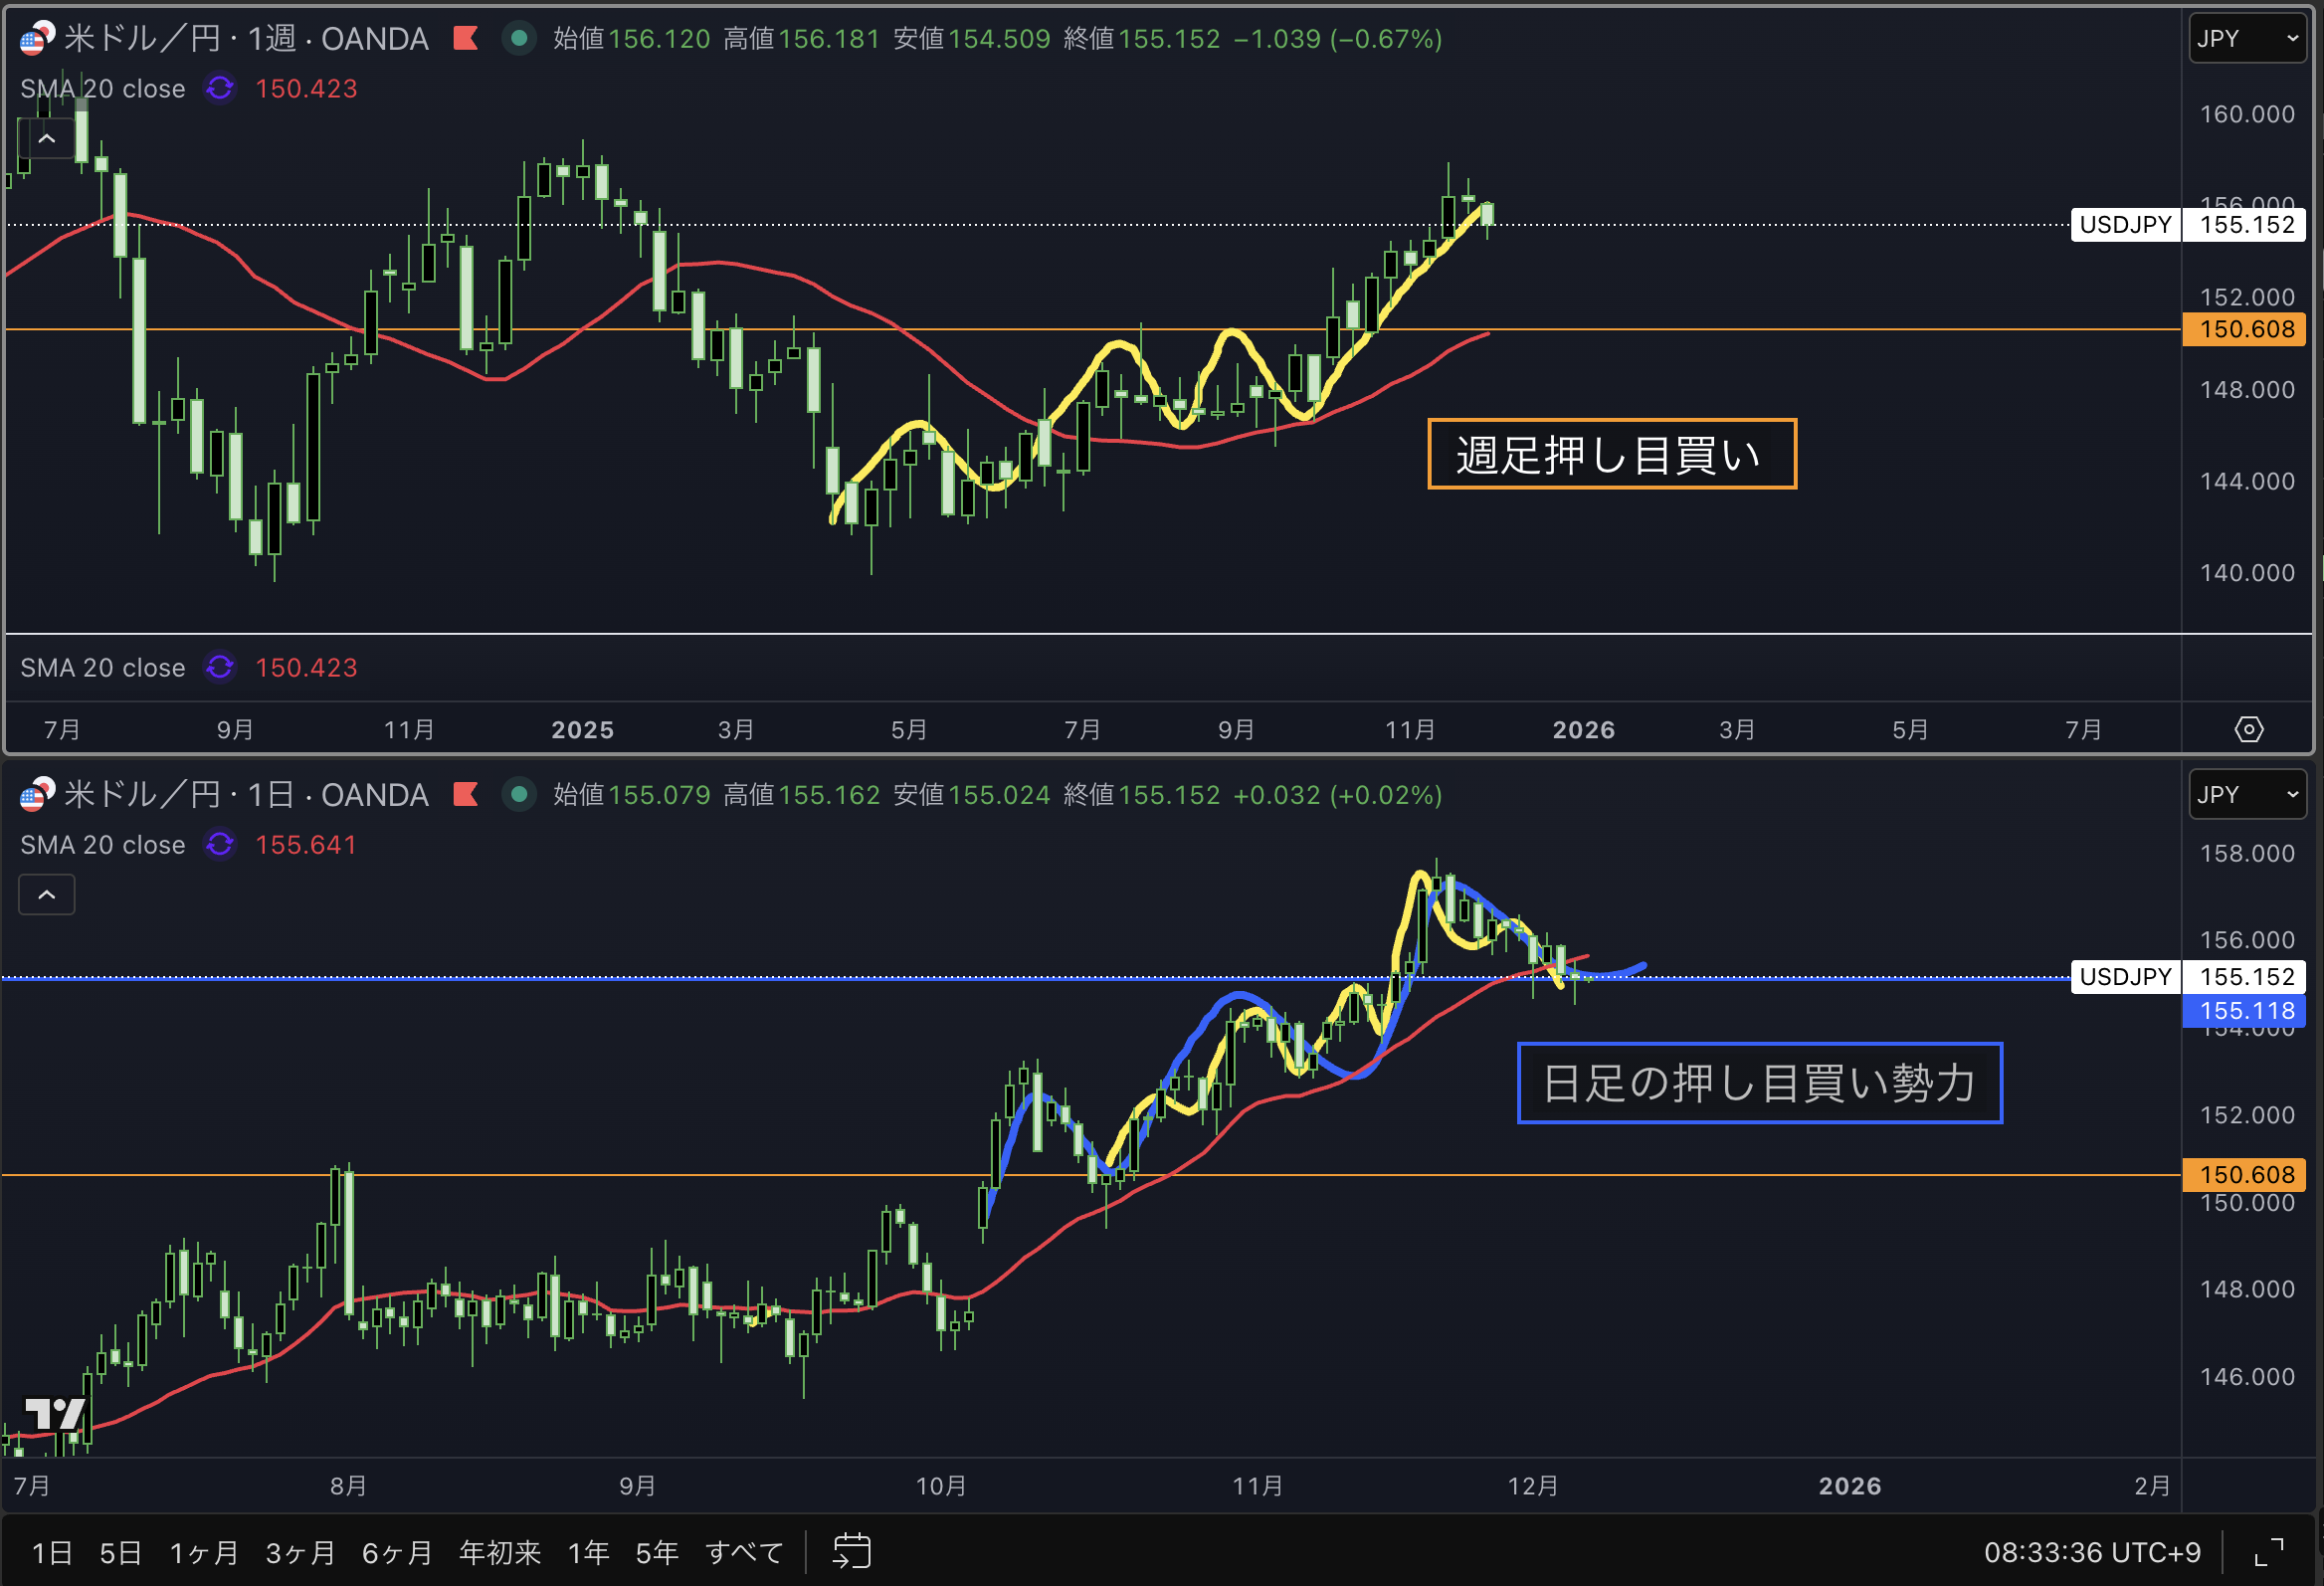
Task: Select the 3ヶ月 date range
Action: [x=300, y=1552]
